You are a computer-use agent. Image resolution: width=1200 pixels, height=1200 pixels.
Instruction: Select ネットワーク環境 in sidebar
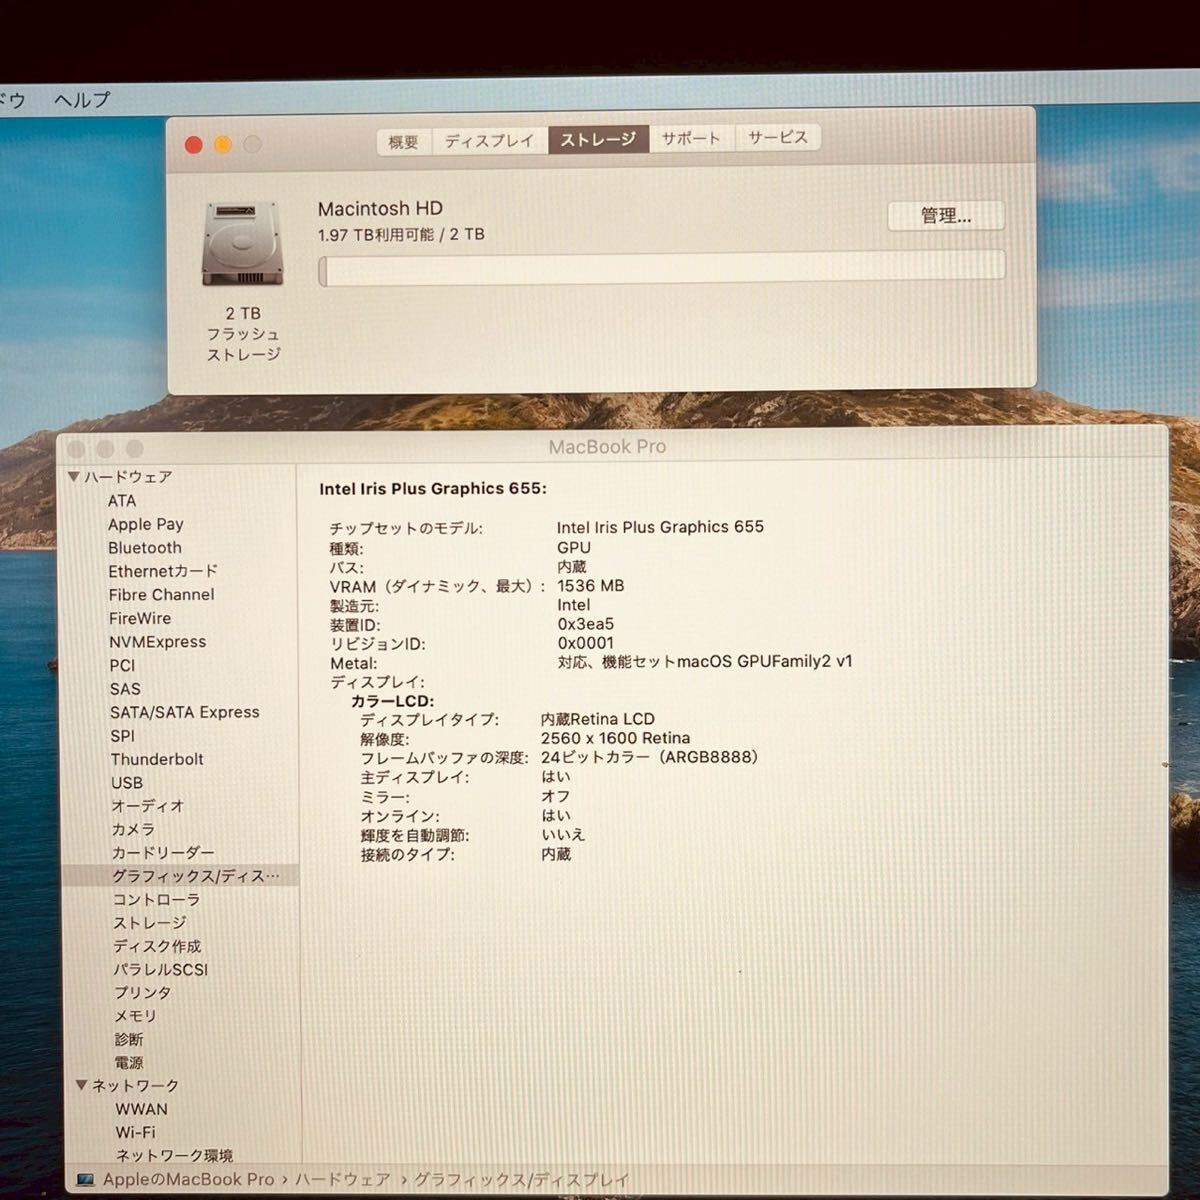174,1156
